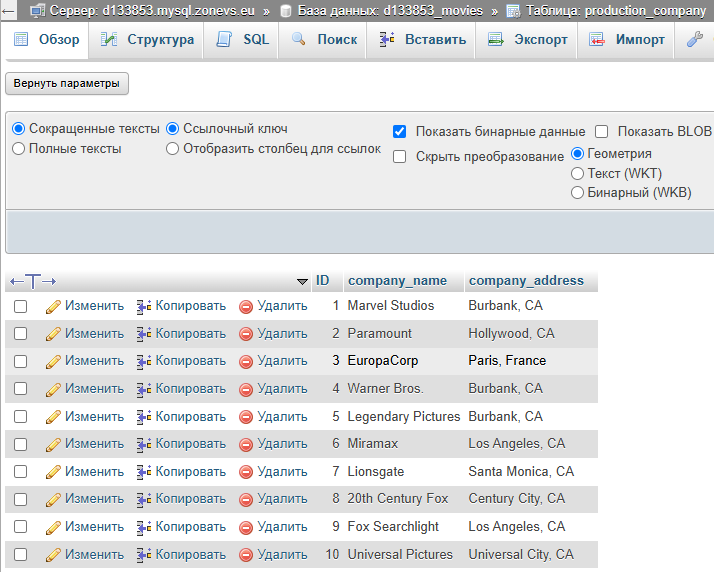This screenshot has height=572, width=714.
Task: Click the pencil edit icon for Paramount
Action: pos(53,334)
